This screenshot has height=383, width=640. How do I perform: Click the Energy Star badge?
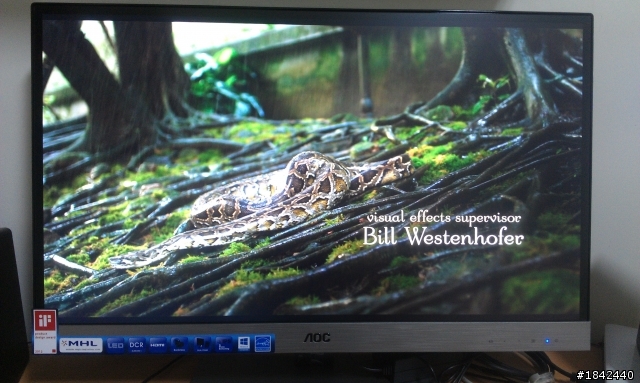click(x=263, y=343)
